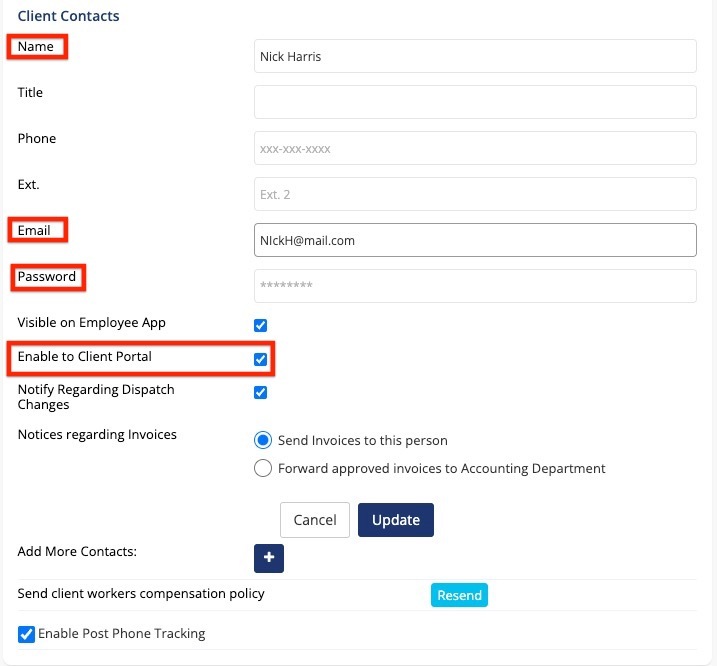The image size is (717, 666).
Task: Click the Email field label
Action: [x=34, y=231]
